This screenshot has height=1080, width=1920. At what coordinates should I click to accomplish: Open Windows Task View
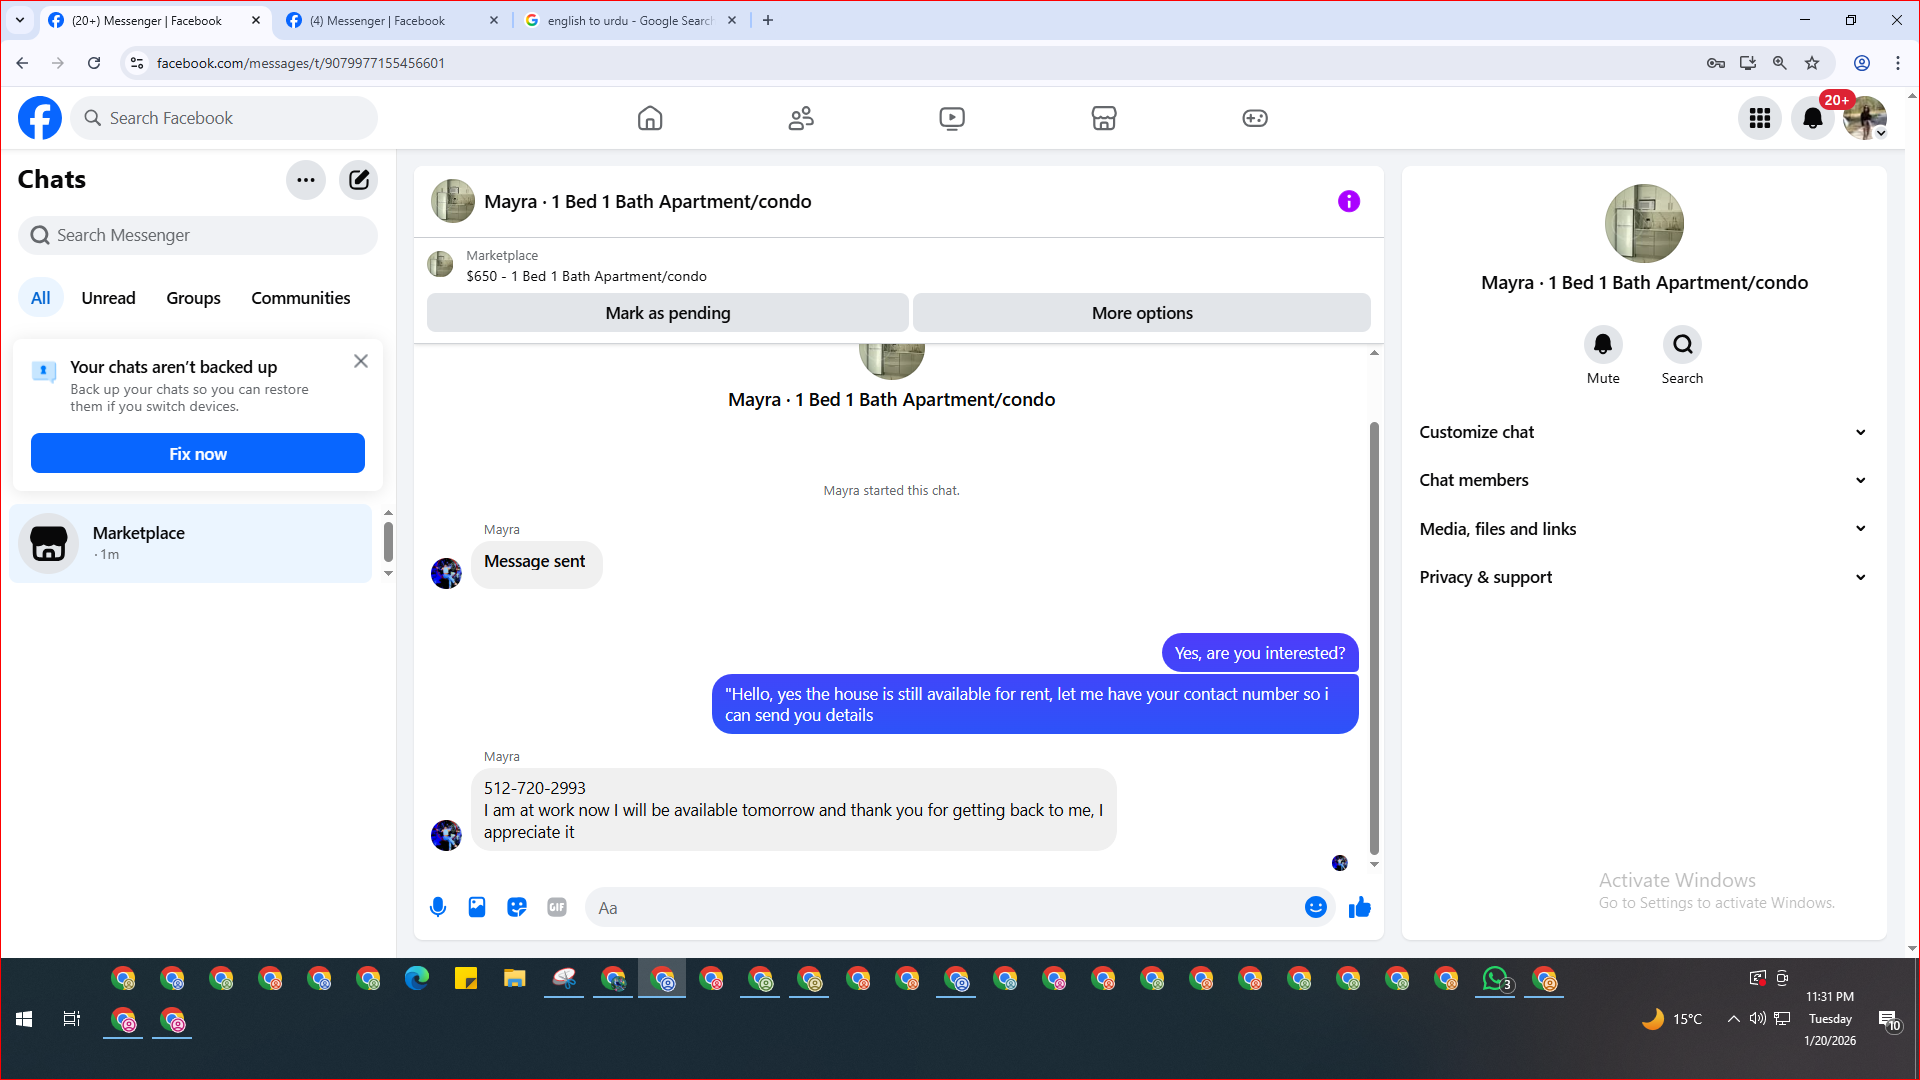click(x=72, y=1019)
